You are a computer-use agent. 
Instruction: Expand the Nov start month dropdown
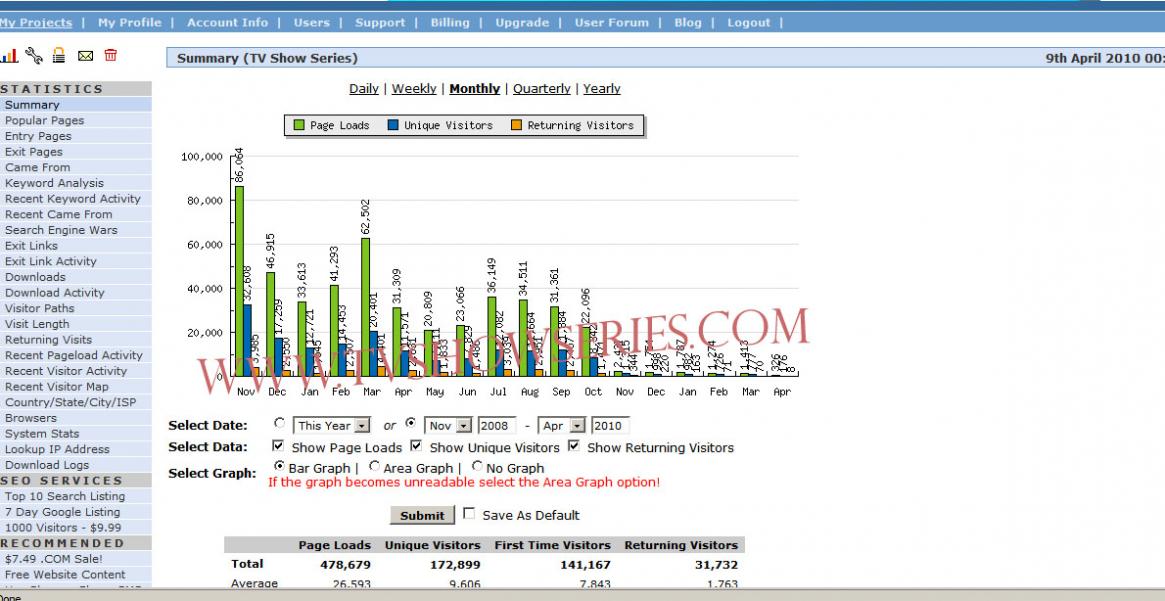click(464, 426)
